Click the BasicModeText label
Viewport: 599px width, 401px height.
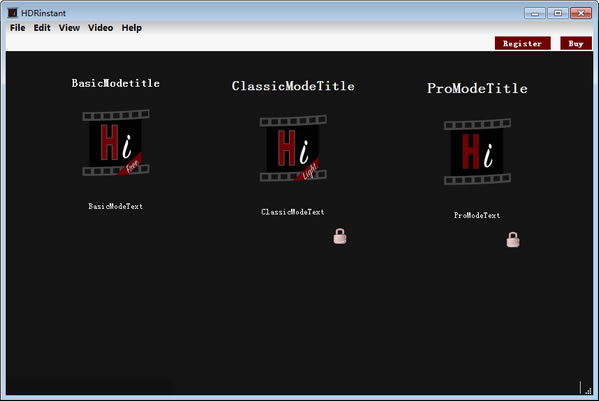(x=115, y=206)
